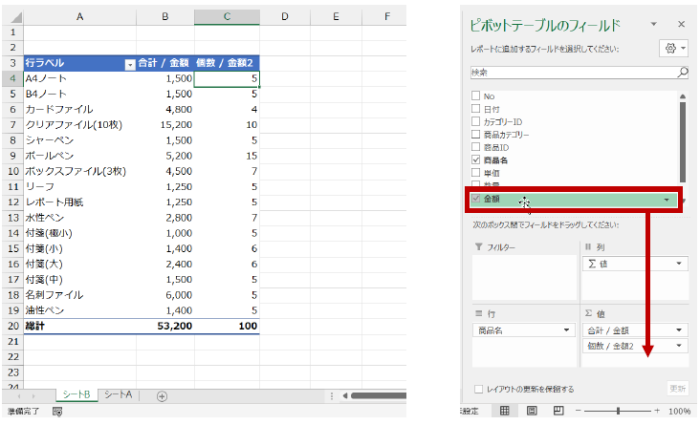Uncheck the 商品名 field checkbox
Image resolution: width=700 pixels, height=425 pixels.
[x=475, y=159]
